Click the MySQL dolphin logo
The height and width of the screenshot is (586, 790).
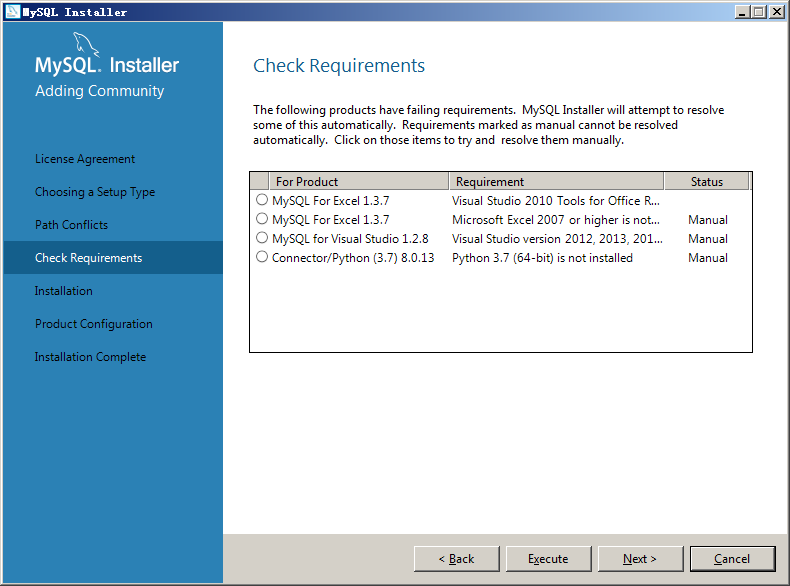[86, 44]
